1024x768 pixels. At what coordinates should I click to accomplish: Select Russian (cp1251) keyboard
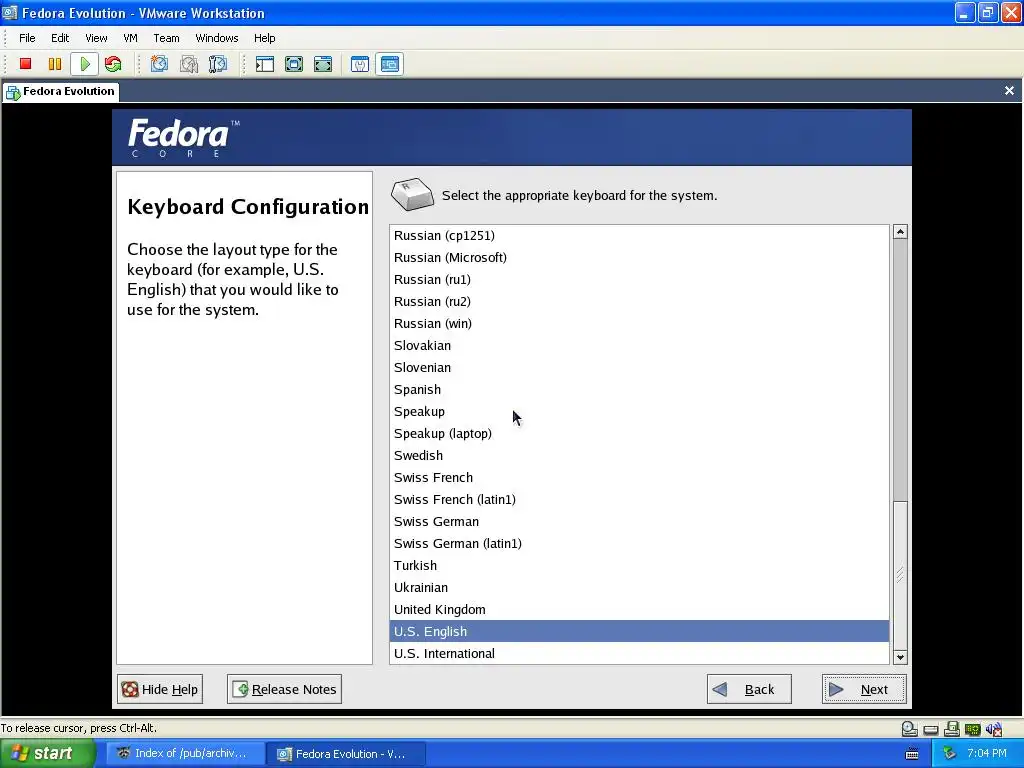point(639,236)
